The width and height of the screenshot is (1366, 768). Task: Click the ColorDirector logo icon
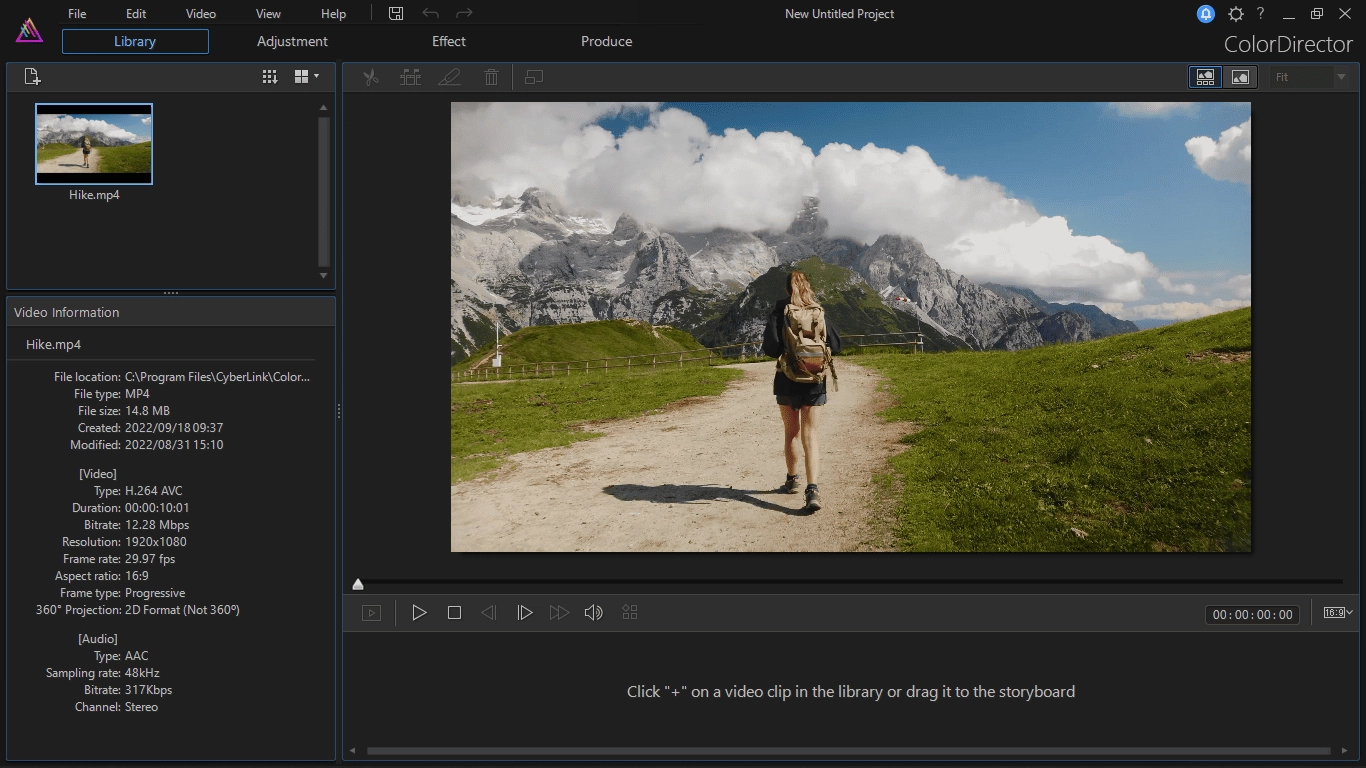[x=29, y=30]
